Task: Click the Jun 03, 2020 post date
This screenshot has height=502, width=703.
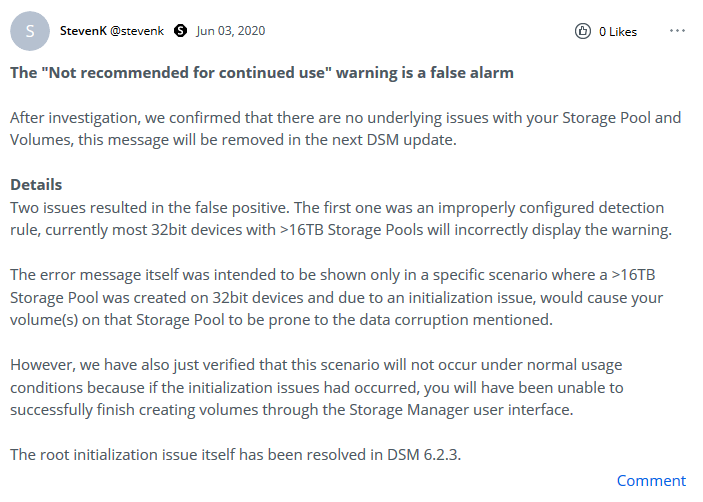Action: click(x=230, y=30)
